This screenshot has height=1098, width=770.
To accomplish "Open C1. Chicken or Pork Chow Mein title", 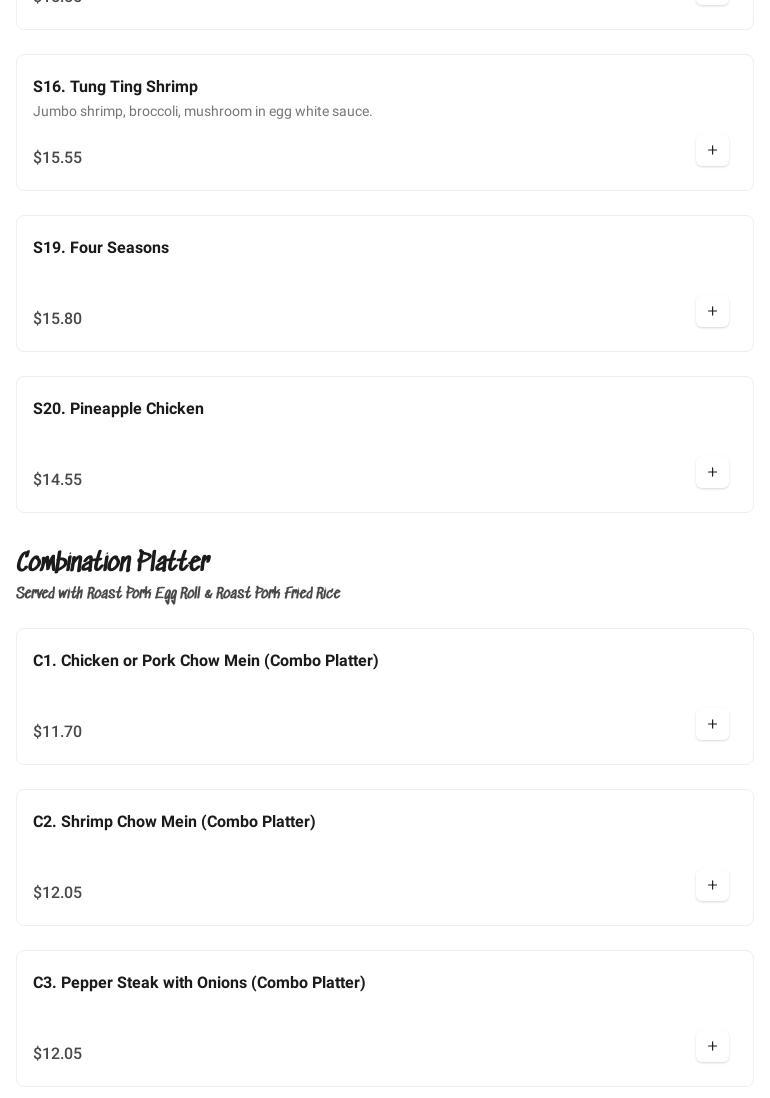I will [x=205, y=661].
